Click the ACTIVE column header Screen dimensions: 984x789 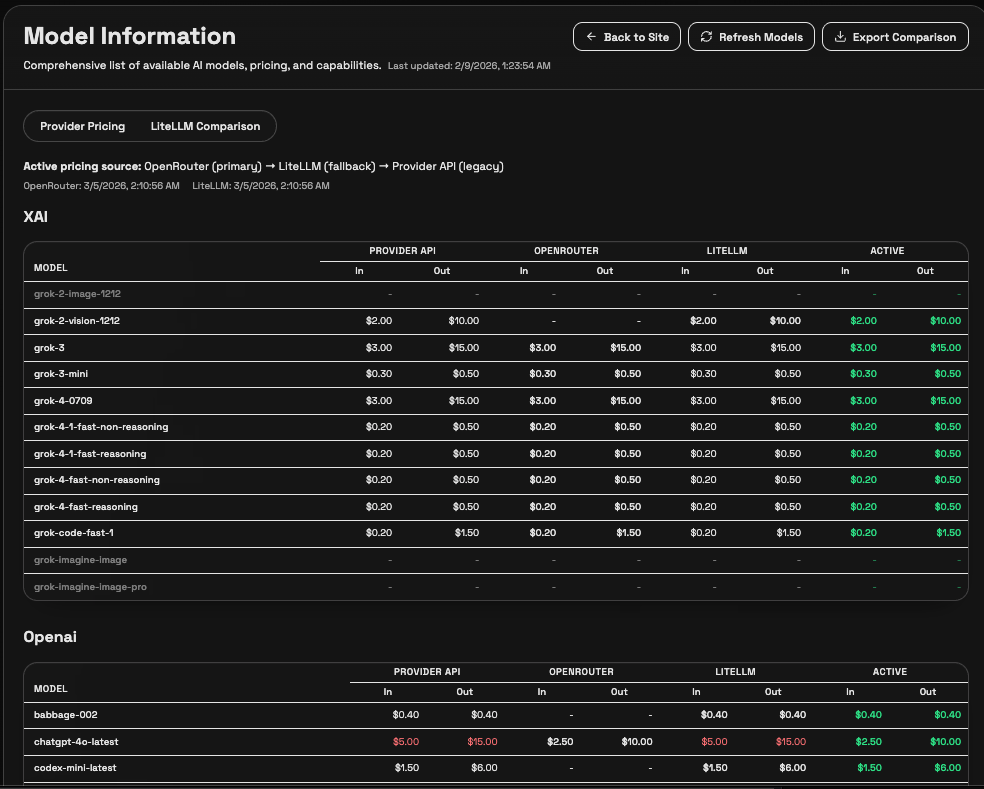tap(886, 251)
